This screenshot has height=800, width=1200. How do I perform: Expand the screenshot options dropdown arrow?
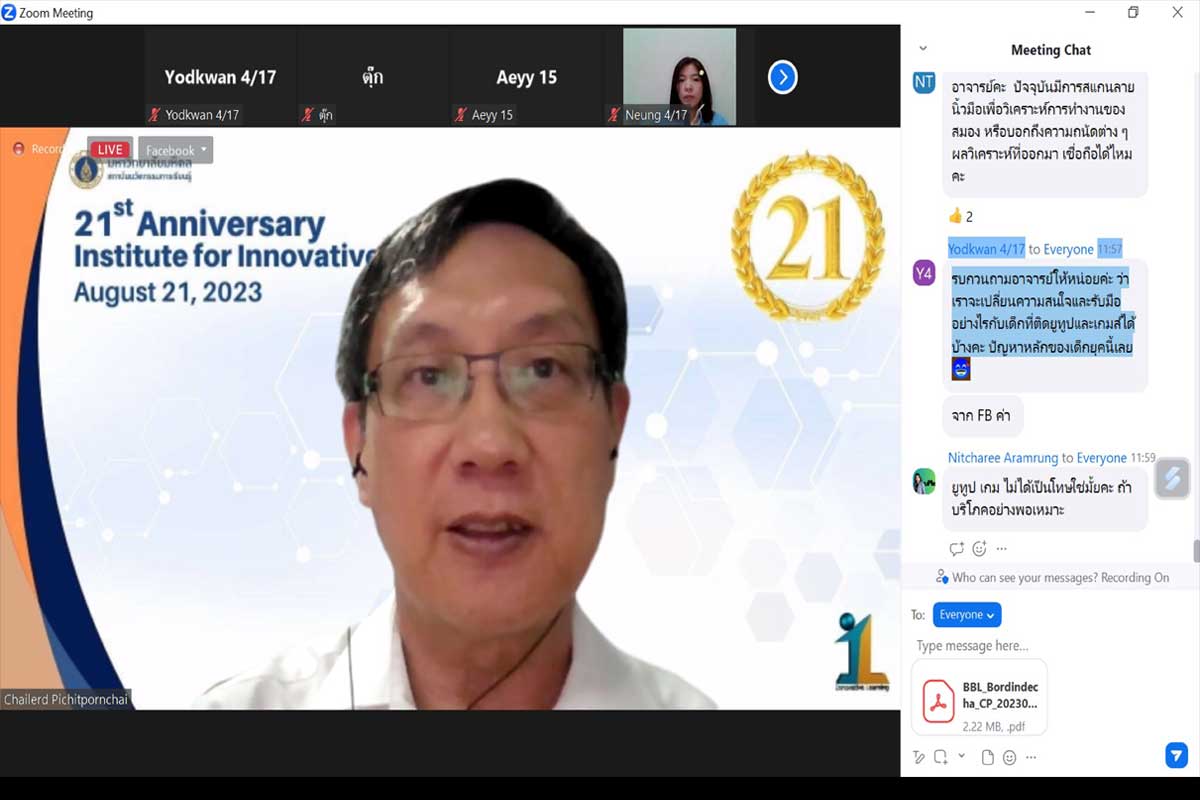[961, 756]
